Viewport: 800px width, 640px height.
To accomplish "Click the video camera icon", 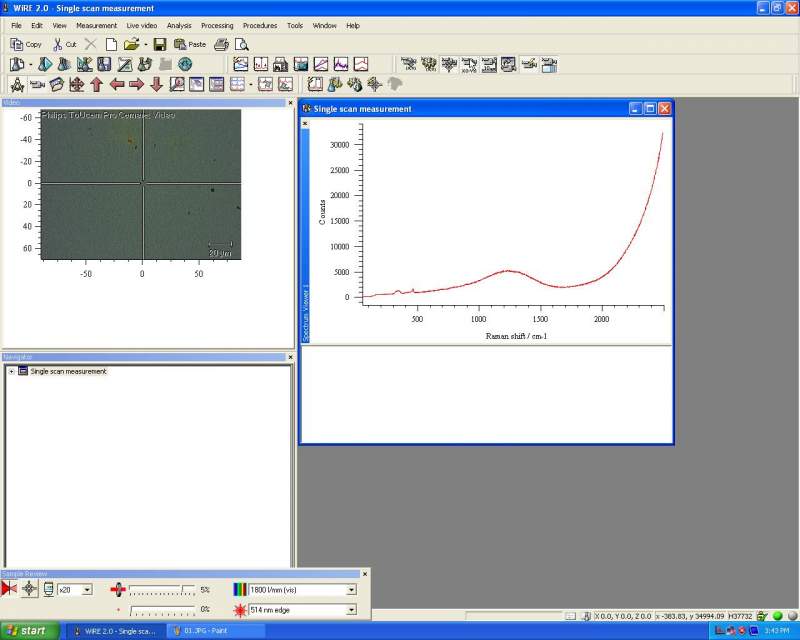I will point(37,84).
